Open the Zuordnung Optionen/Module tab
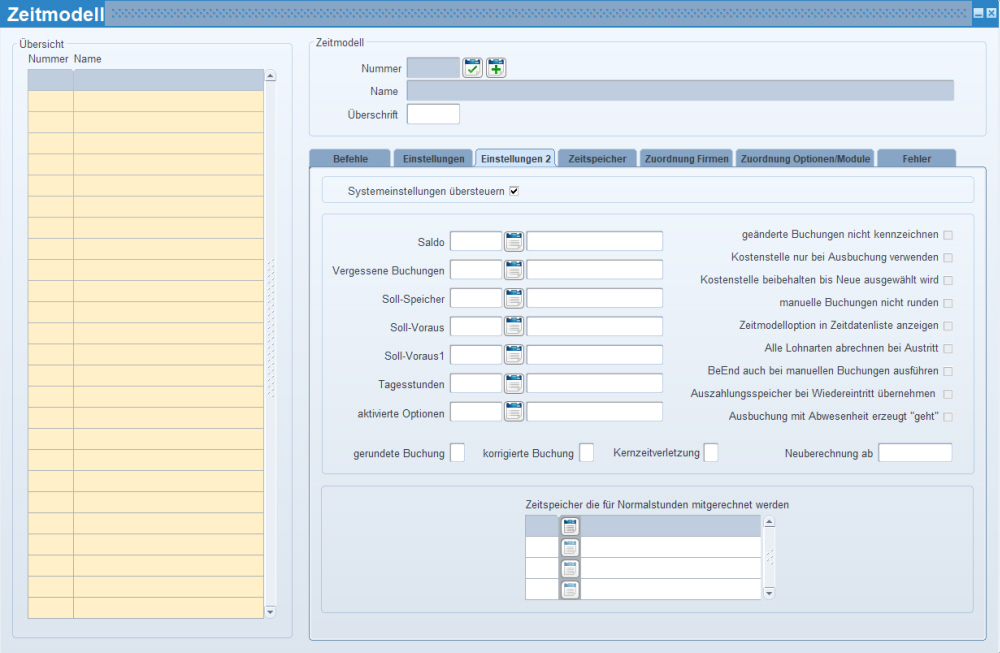This screenshot has width=1000, height=653. pyautogui.click(x=805, y=158)
